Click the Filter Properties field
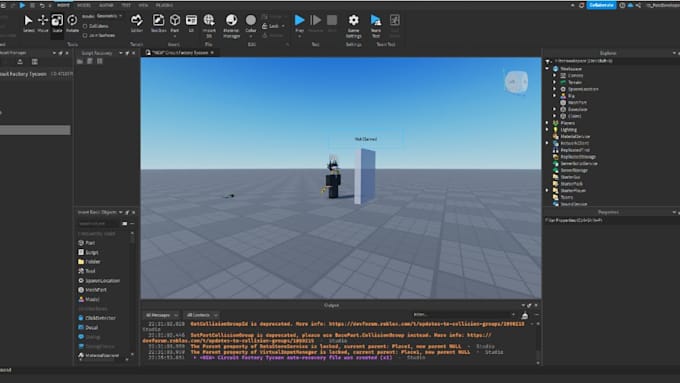 [611, 220]
